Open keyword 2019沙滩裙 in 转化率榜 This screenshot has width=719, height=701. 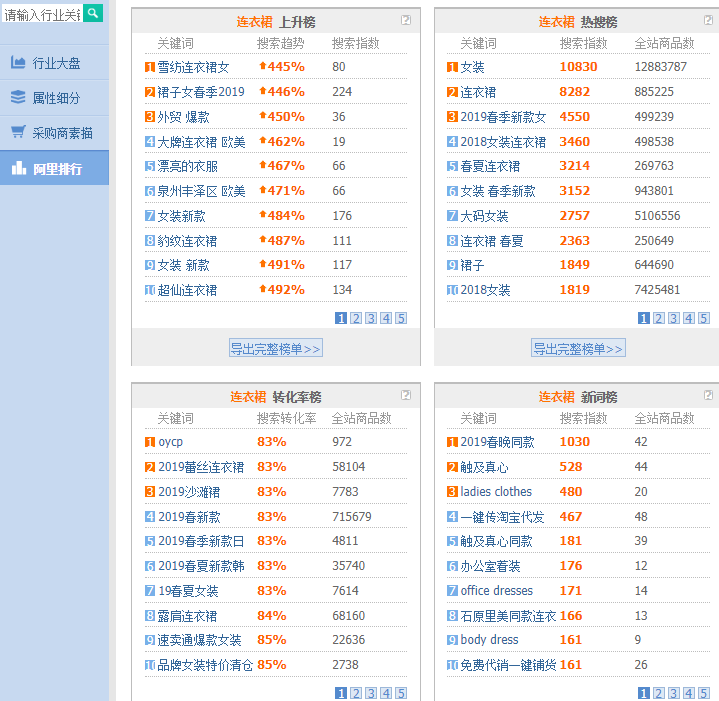click(189, 492)
